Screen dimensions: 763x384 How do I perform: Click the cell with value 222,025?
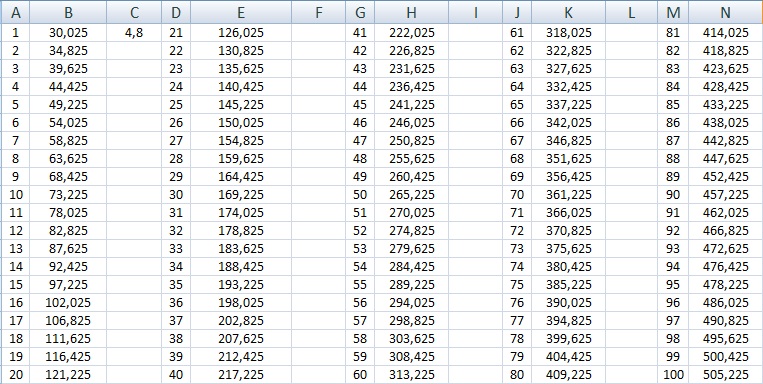pyautogui.click(x=412, y=33)
